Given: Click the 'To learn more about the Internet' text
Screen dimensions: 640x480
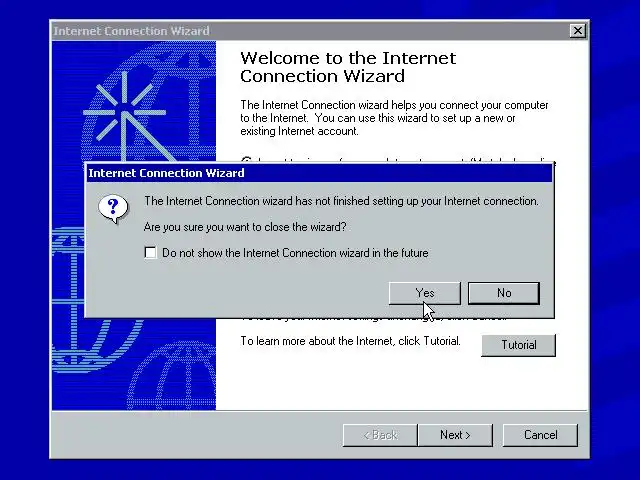Looking at the screenshot, I should 350,341.
